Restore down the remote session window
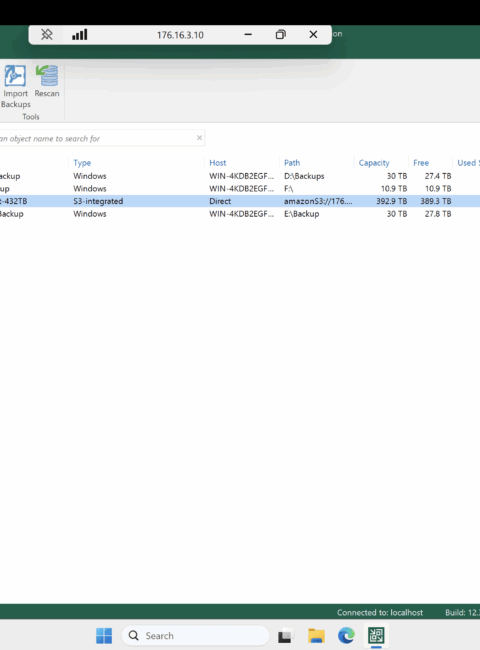Screen dimensions: 480x650 tap(281, 34)
